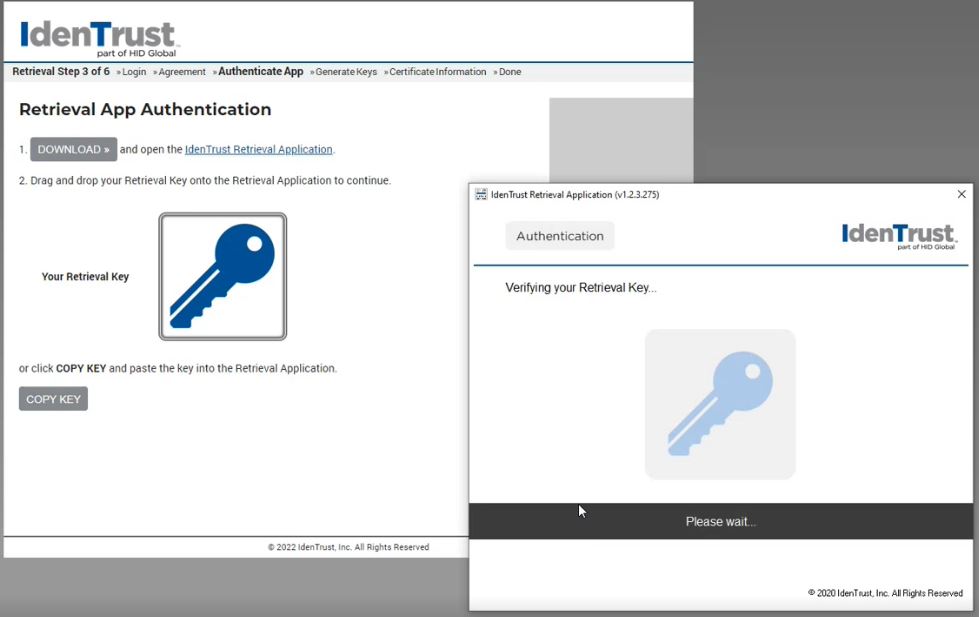Click the faded key icon in Retrieval Application

[720, 404]
